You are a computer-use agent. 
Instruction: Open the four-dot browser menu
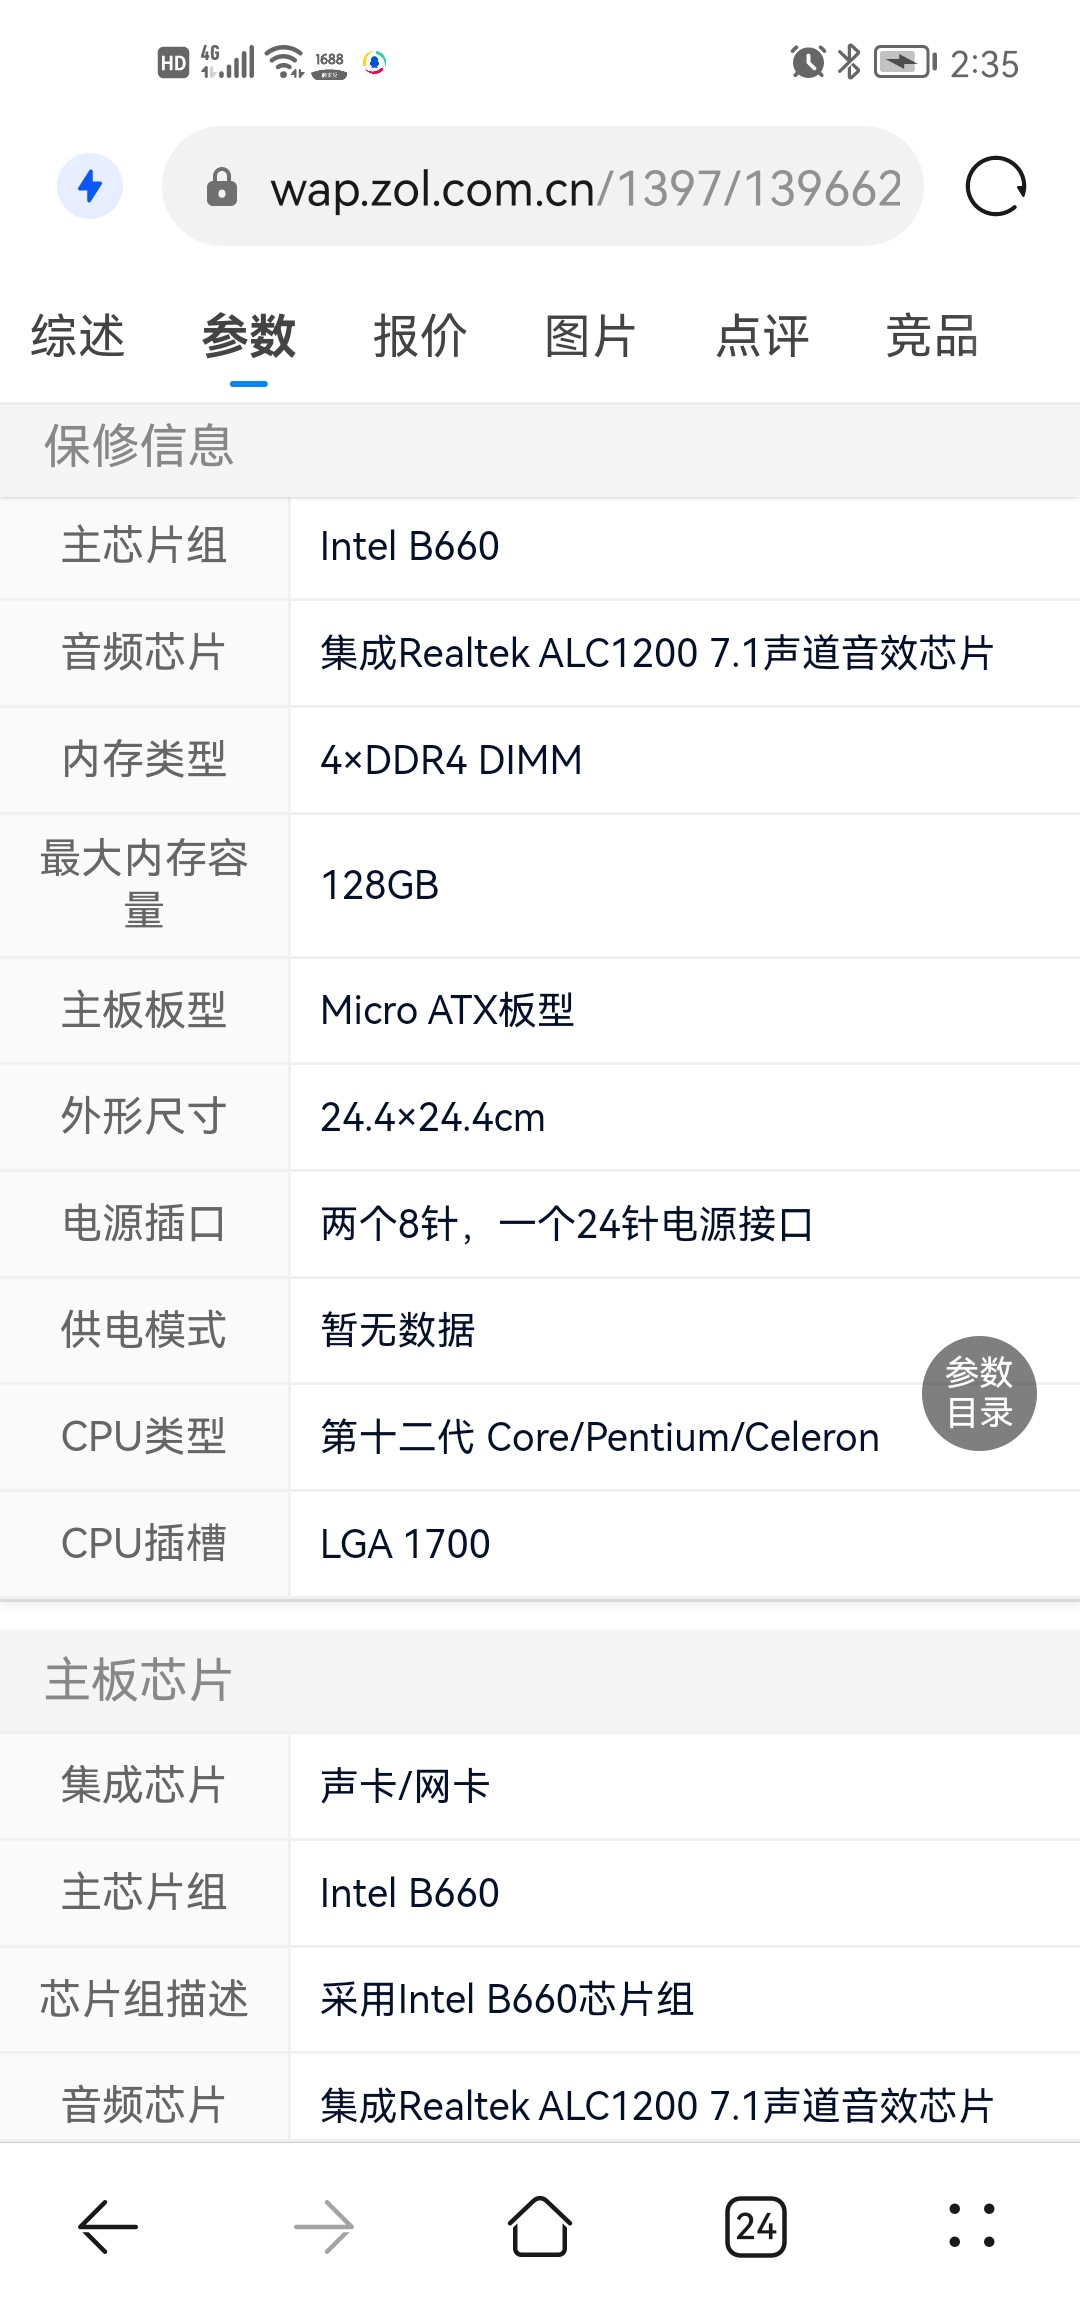(x=971, y=2227)
